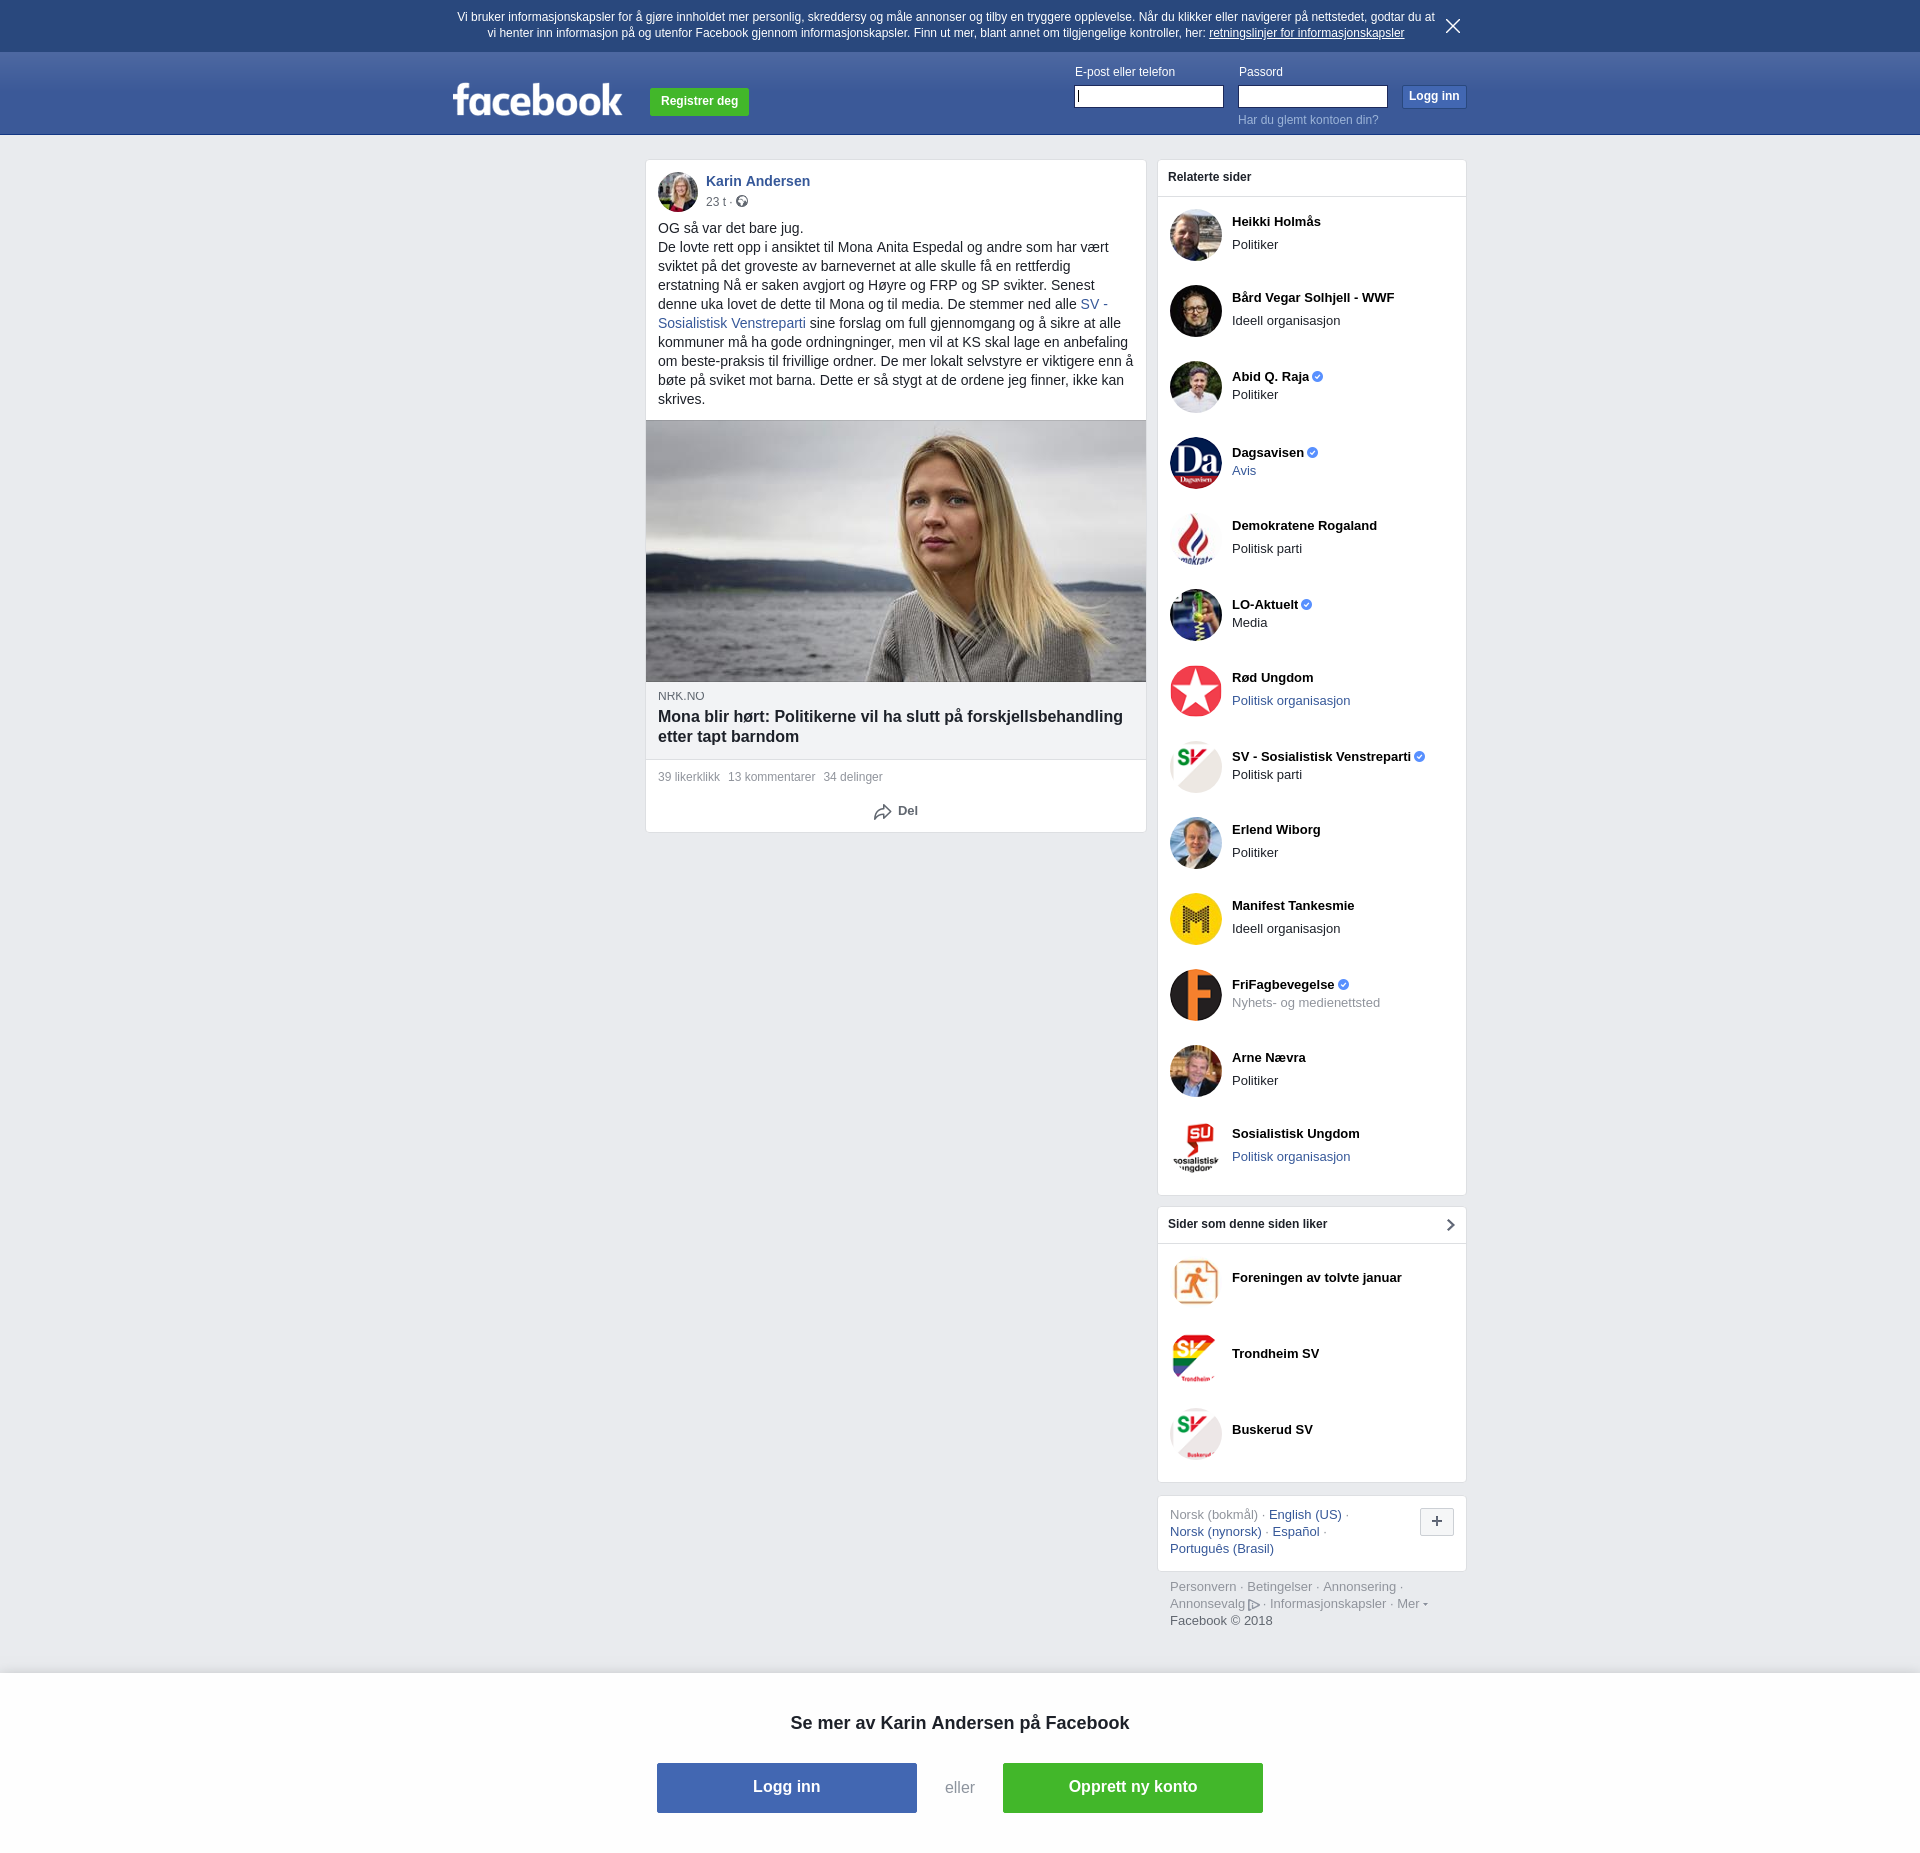Close the cookie notice banner
The height and width of the screenshot is (1853, 1920).
coord(1452,26)
